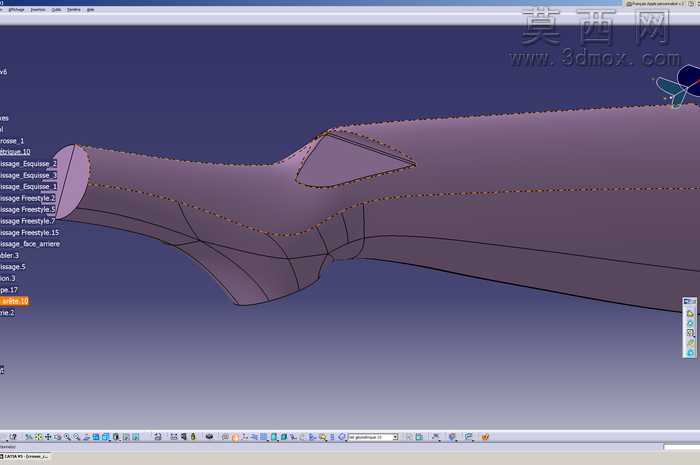
Task: Select tree node 'issage_Esquisse_2'
Action: click(x=29, y=164)
